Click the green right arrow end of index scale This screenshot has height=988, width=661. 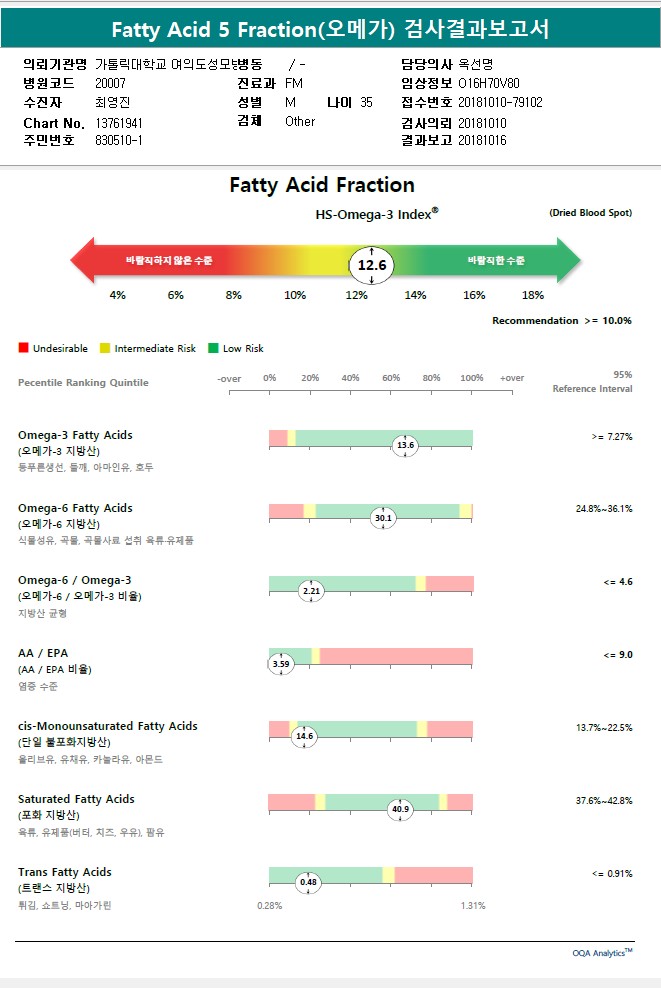[x=569, y=260]
